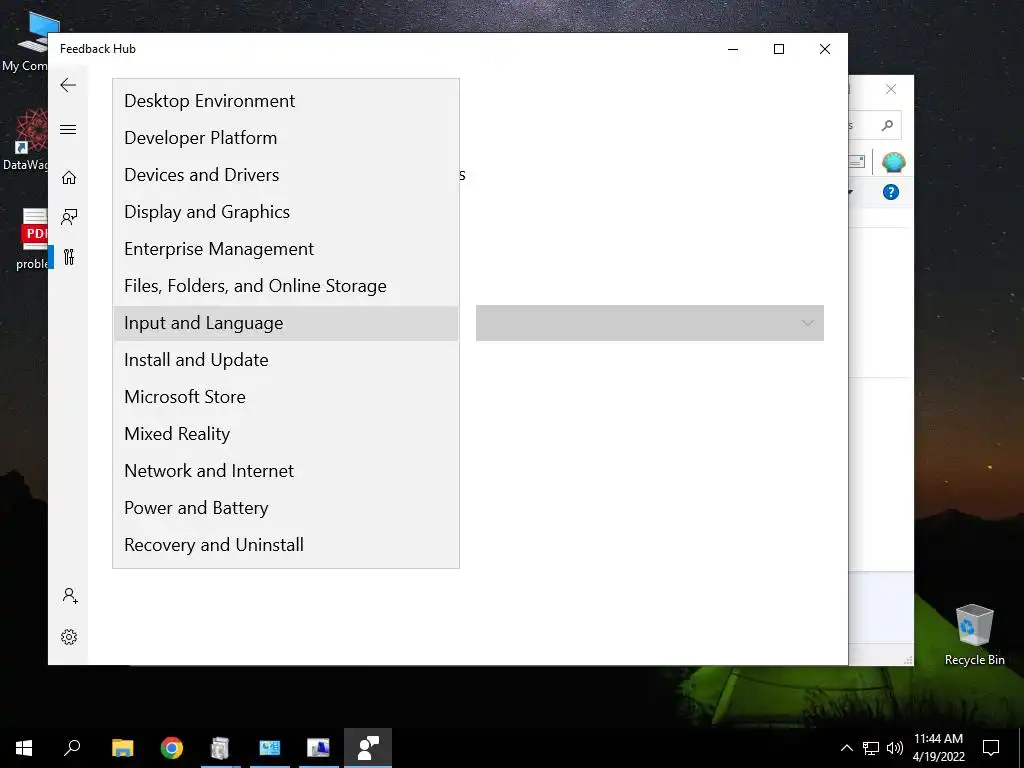Open the Windows Start menu
1024x768 pixels.
(x=24, y=748)
